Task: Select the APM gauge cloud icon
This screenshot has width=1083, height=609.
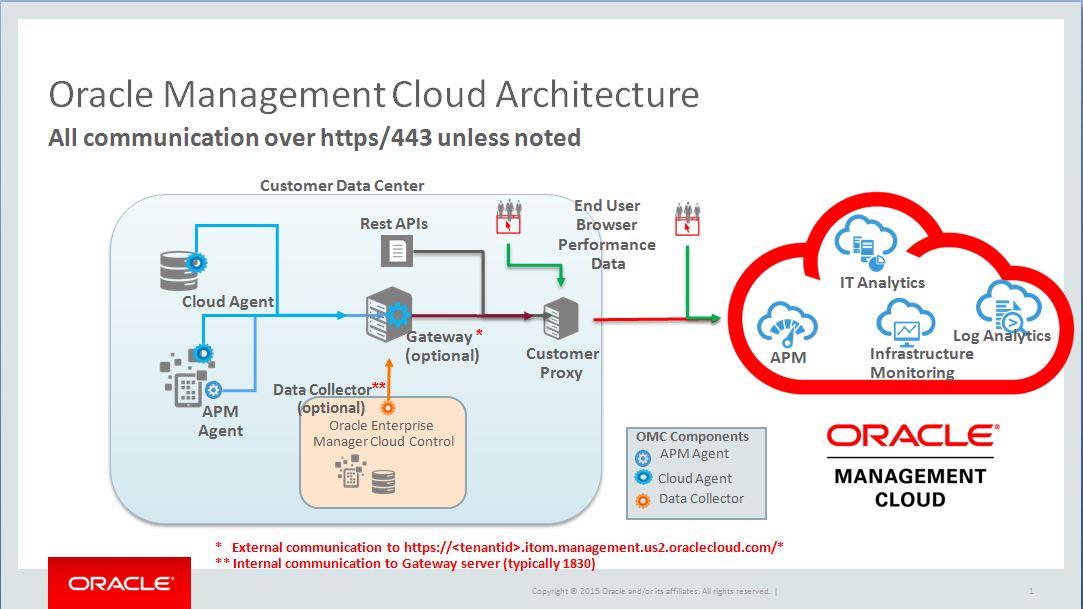Action: (x=787, y=325)
